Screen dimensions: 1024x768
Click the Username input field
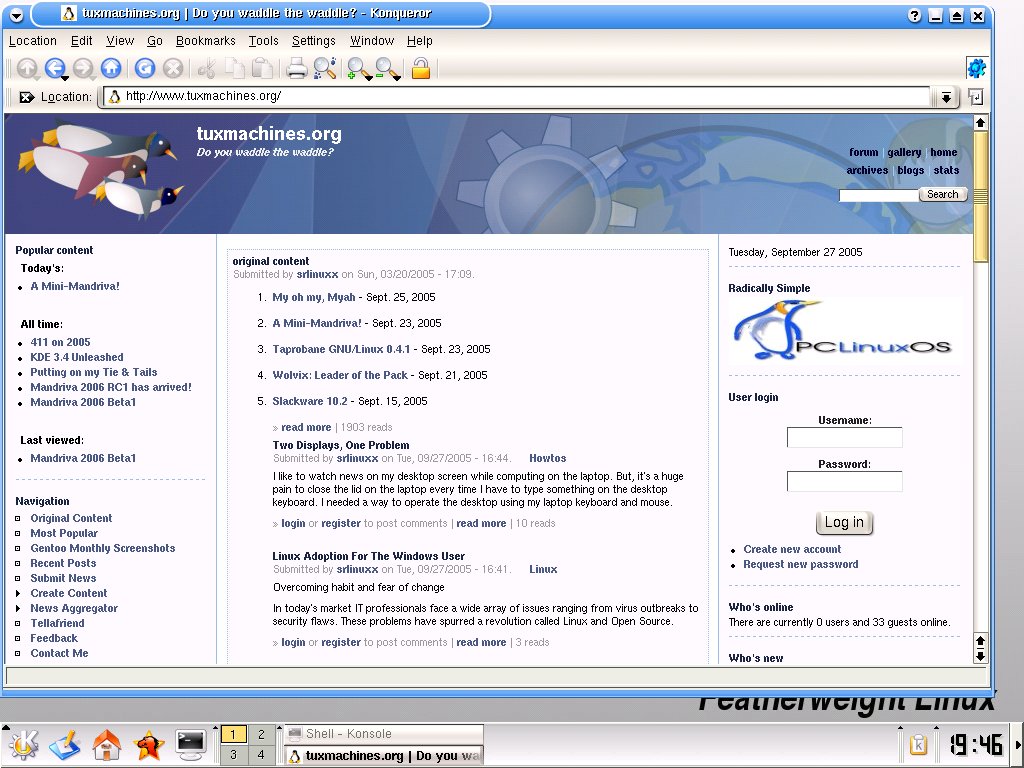[x=844, y=438]
